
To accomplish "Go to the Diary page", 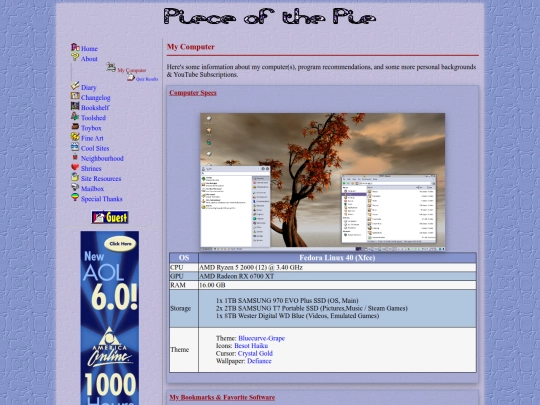I will (89, 87).
